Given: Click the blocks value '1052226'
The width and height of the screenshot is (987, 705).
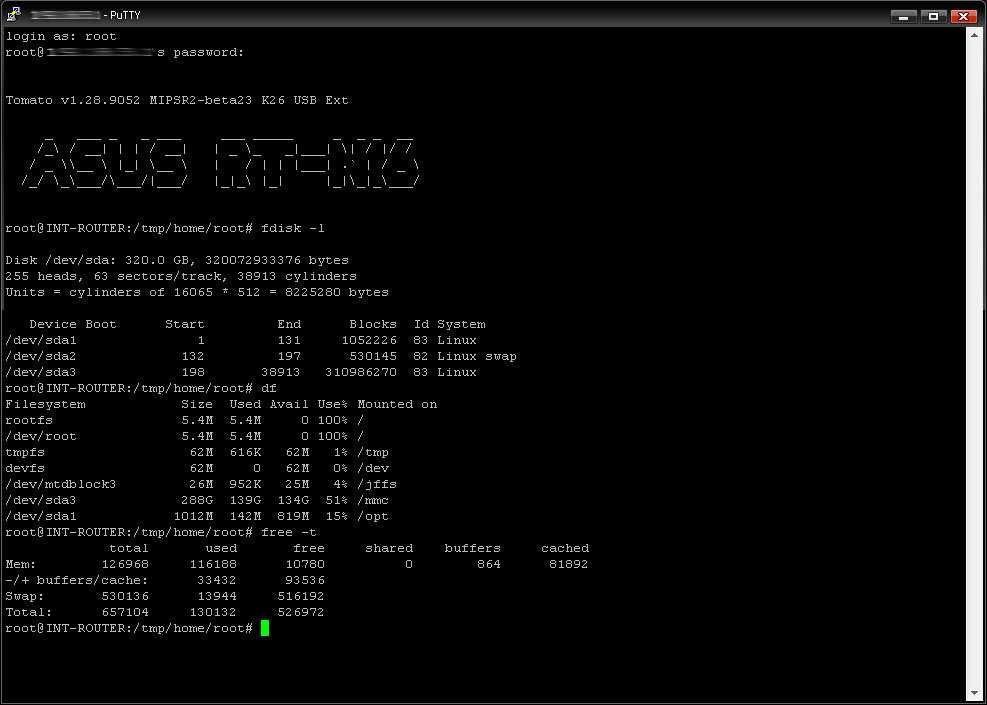Looking at the screenshot, I should click(369, 341).
